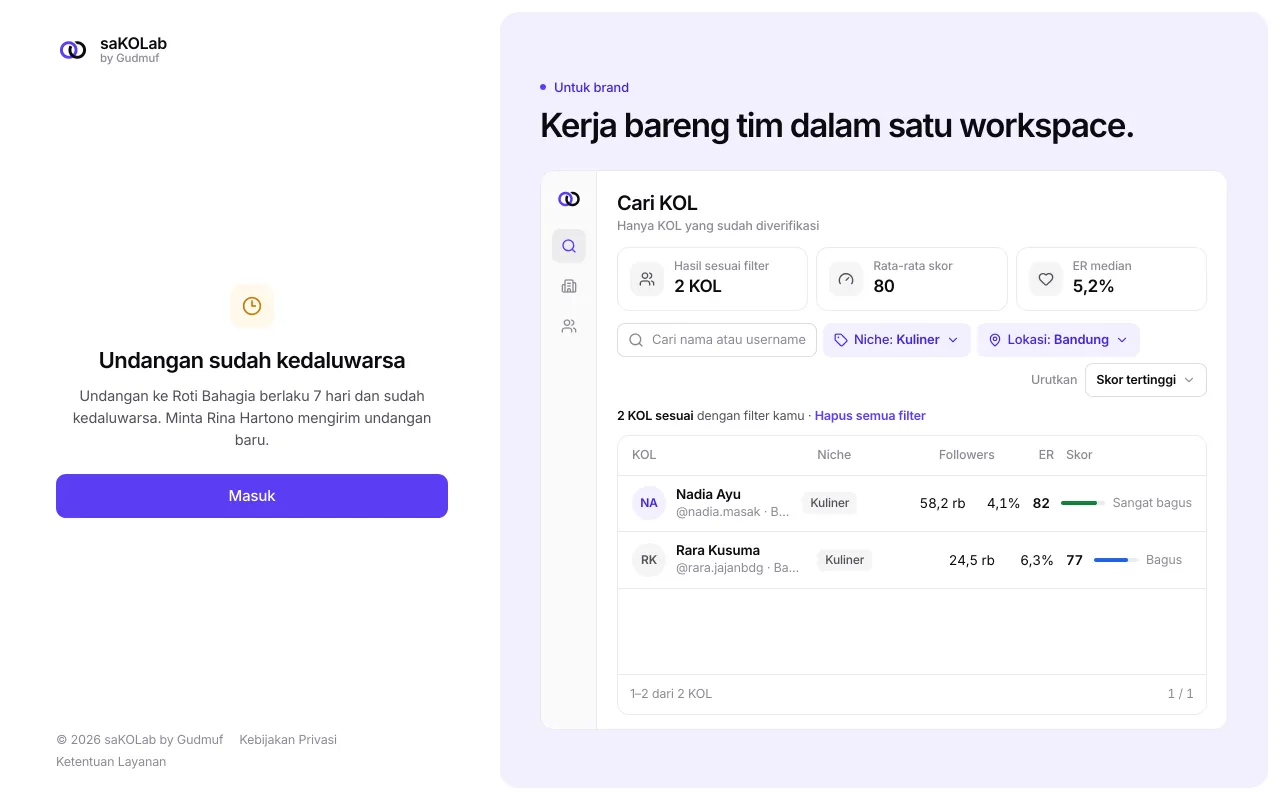Click the heart icon on ER median card

click(x=1046, y=279)
